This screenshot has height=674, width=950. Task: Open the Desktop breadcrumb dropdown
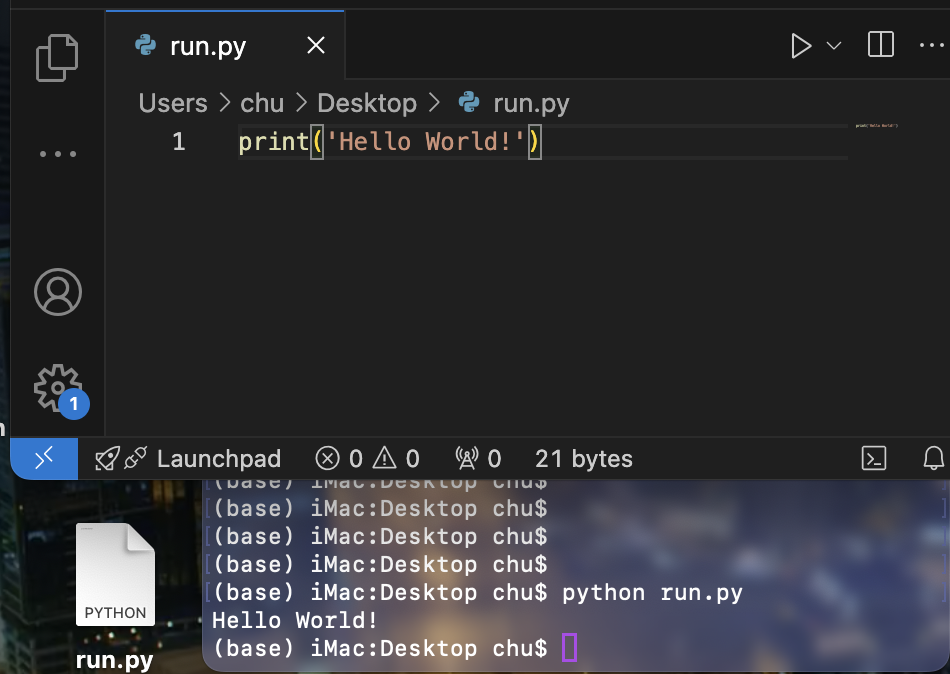tap(367, 103)
